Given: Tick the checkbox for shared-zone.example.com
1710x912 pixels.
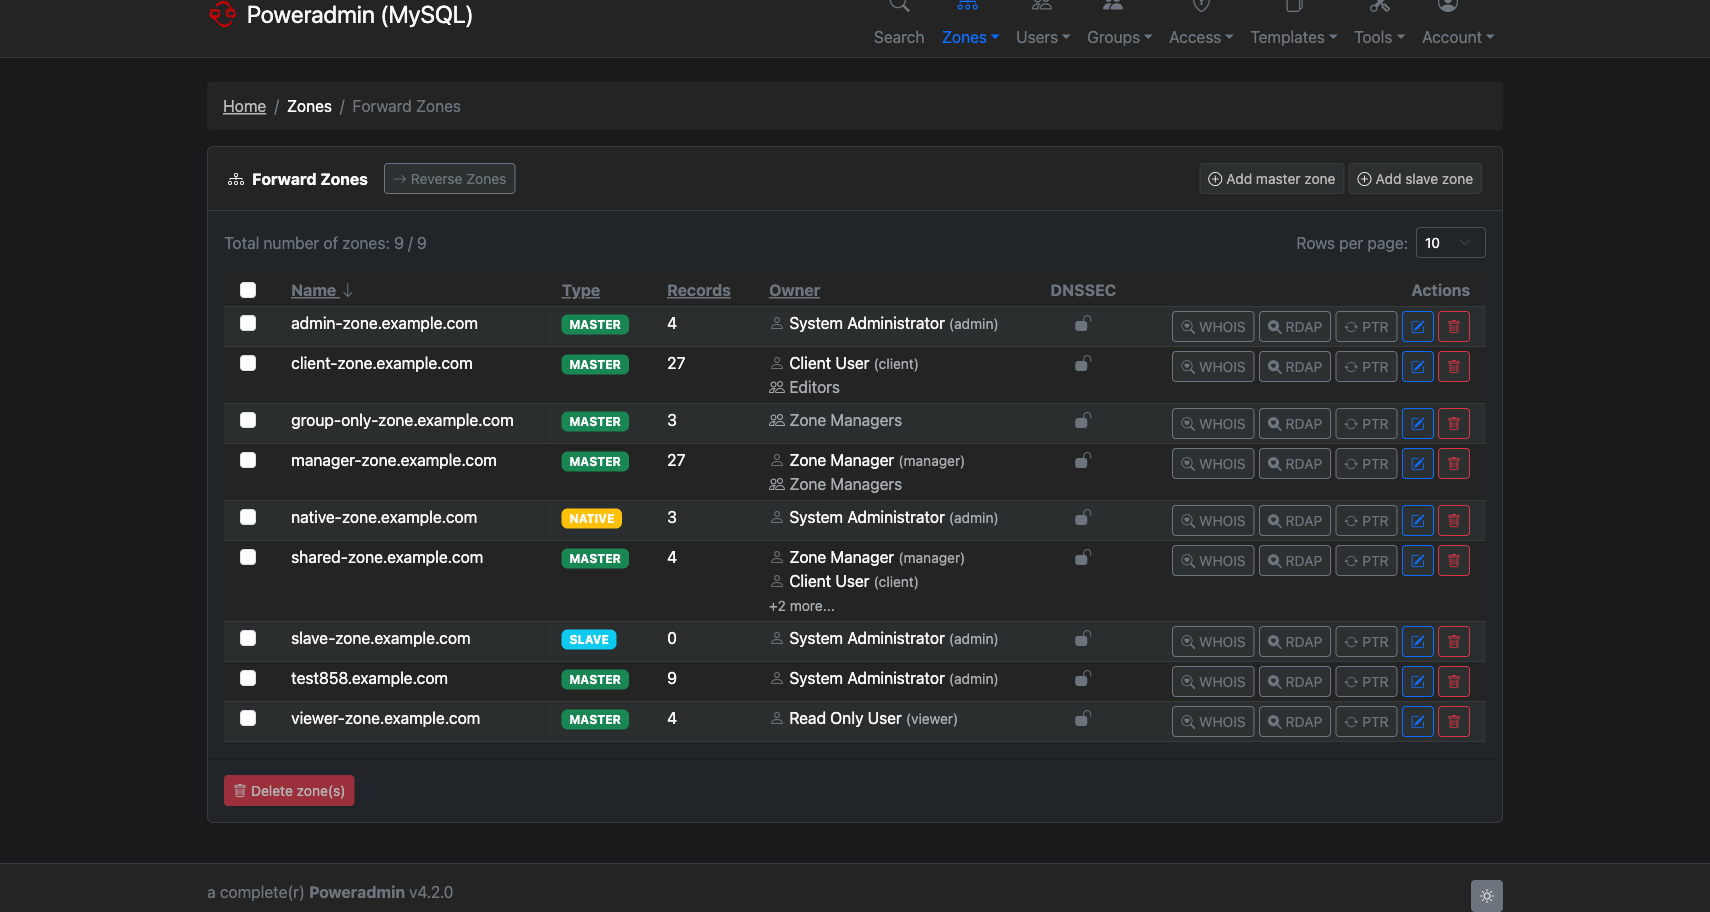Looking at the screenshot, I should 248,557.
